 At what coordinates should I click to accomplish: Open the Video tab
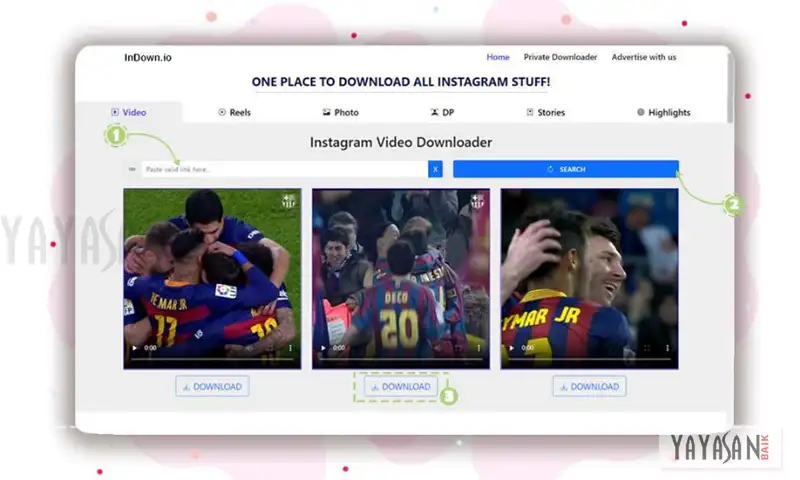129,112
